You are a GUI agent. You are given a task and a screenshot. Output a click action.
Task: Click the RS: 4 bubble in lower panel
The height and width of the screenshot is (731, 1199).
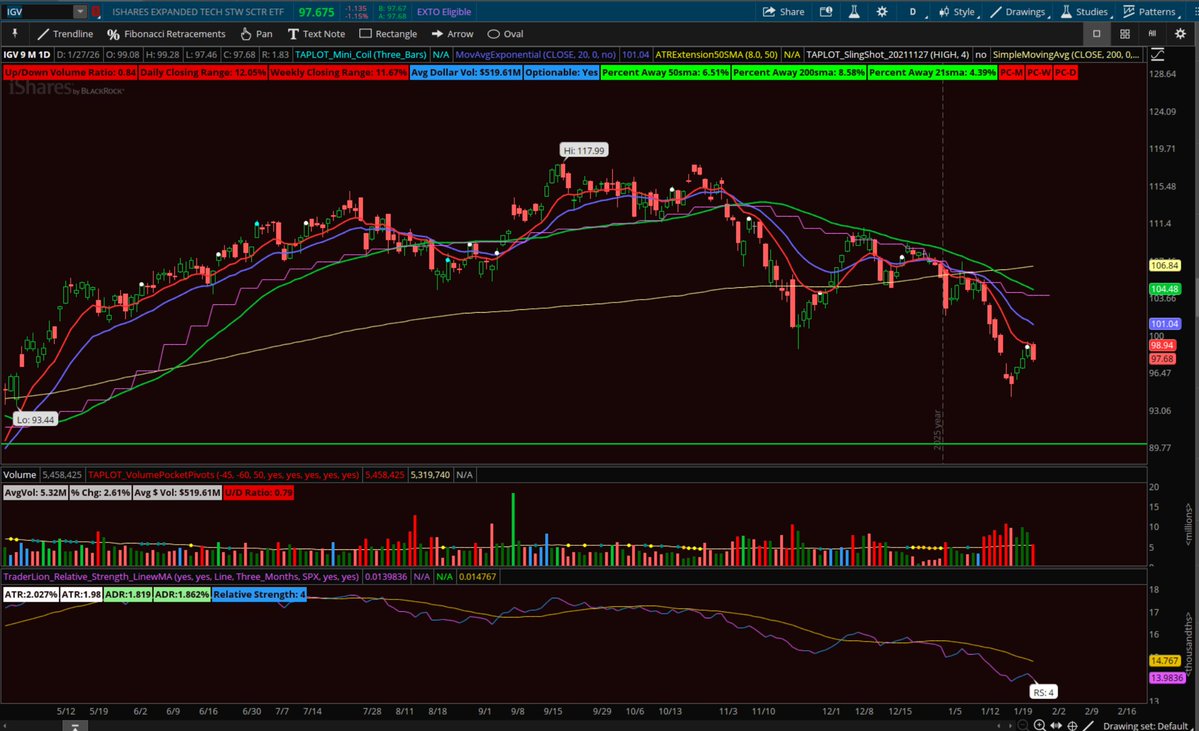click(x=1044, y=692)
